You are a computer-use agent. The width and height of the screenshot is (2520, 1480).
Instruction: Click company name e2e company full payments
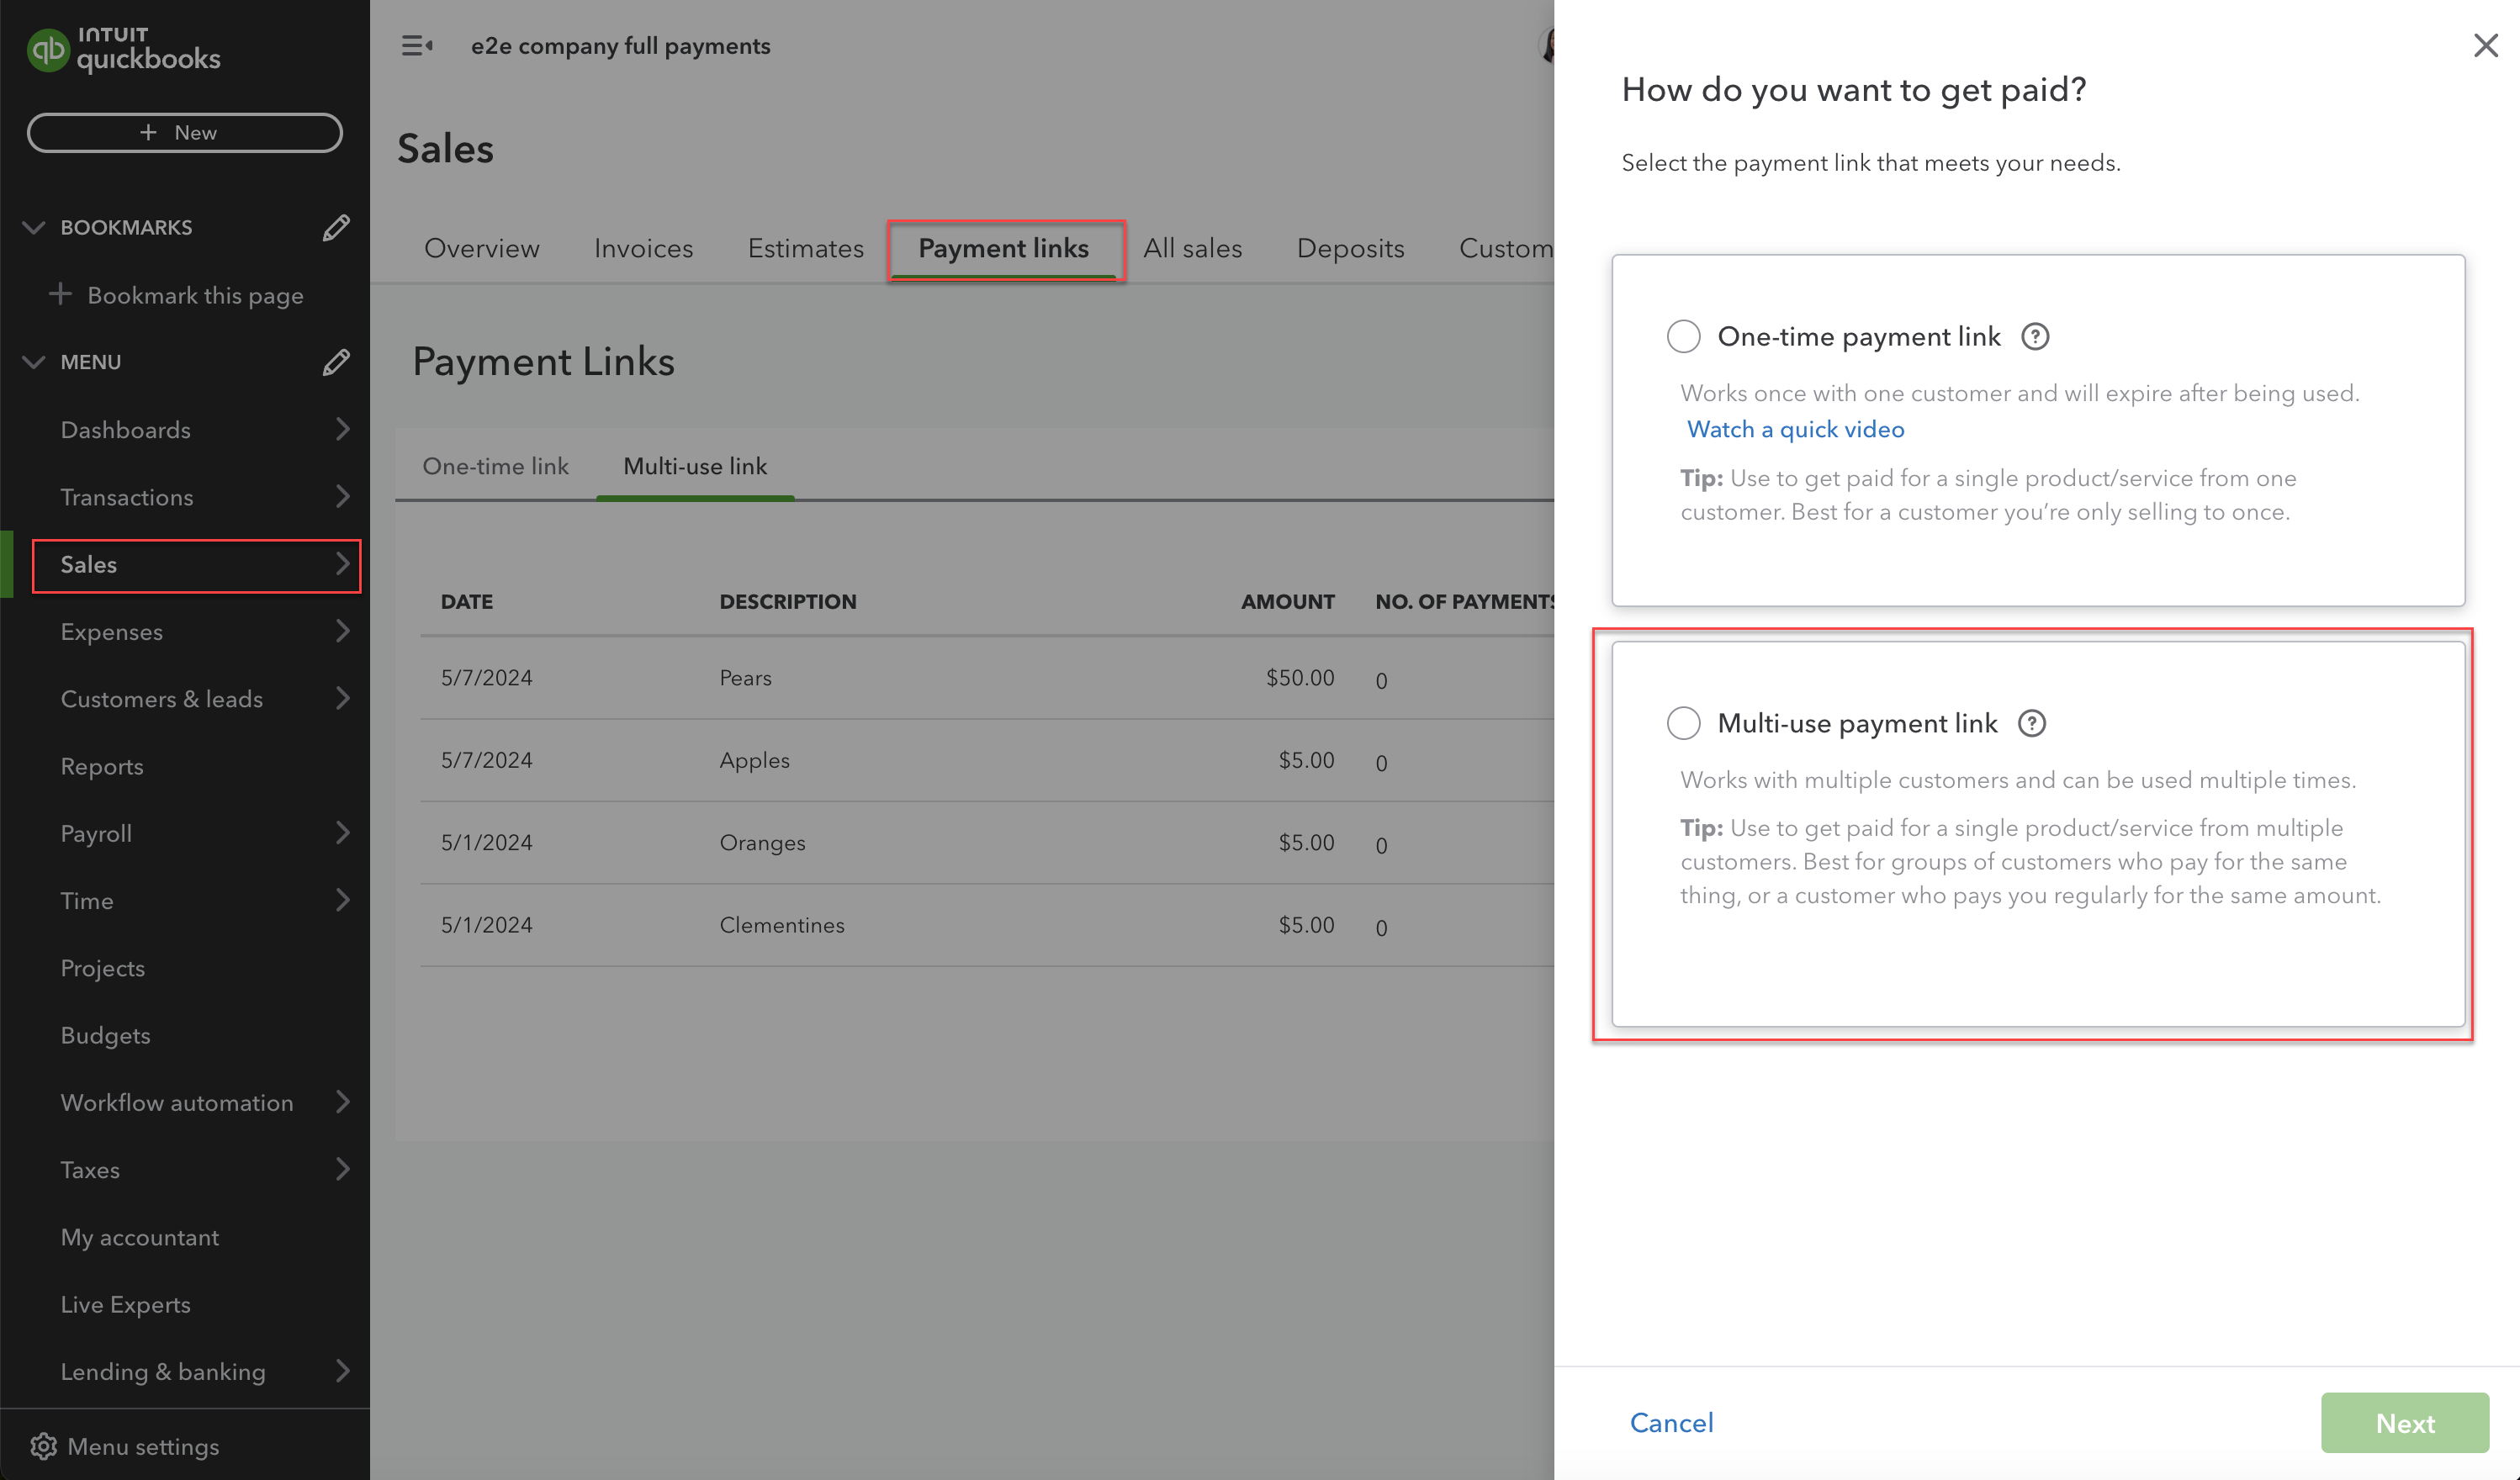pos(620,46)
